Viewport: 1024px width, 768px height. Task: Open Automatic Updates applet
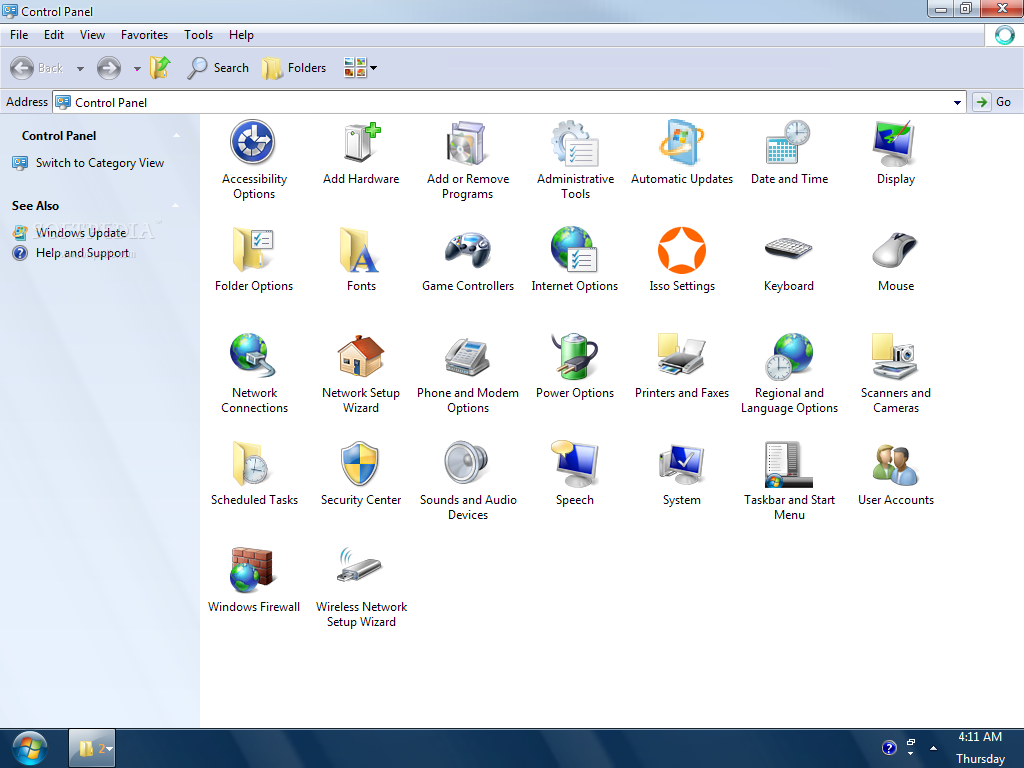pos(682,152)
